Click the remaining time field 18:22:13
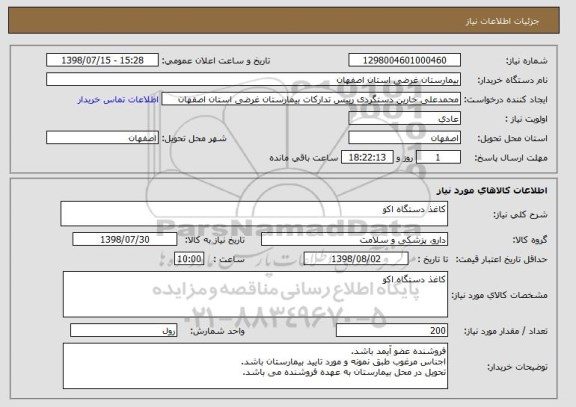The image size is (576, 407). coord(367,157)
